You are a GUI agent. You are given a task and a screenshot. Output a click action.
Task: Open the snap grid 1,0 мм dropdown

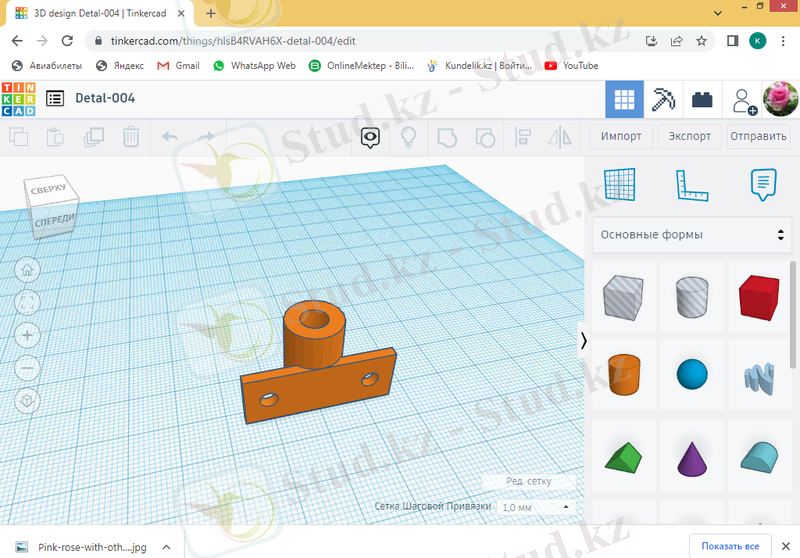click(537, 507)
